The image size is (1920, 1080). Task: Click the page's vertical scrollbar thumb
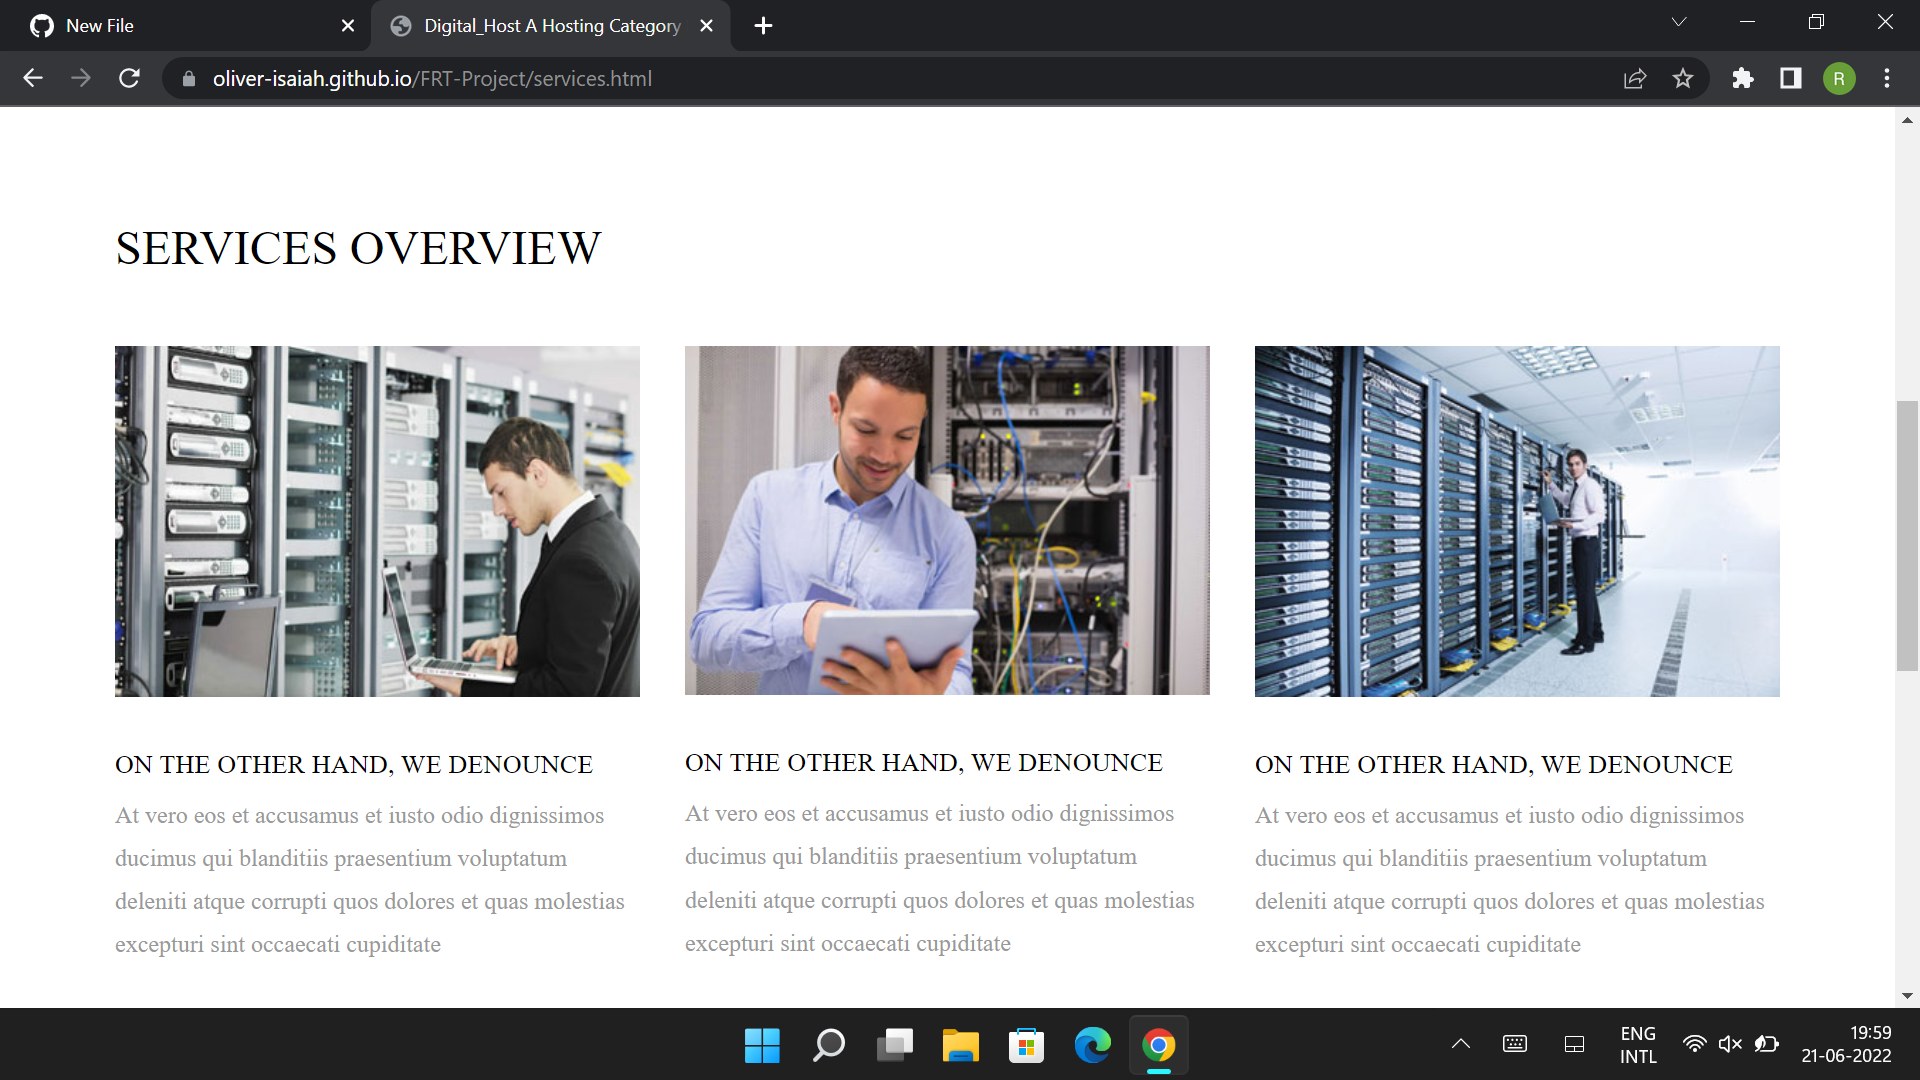pyautogui.click(x=1907, y=535)
